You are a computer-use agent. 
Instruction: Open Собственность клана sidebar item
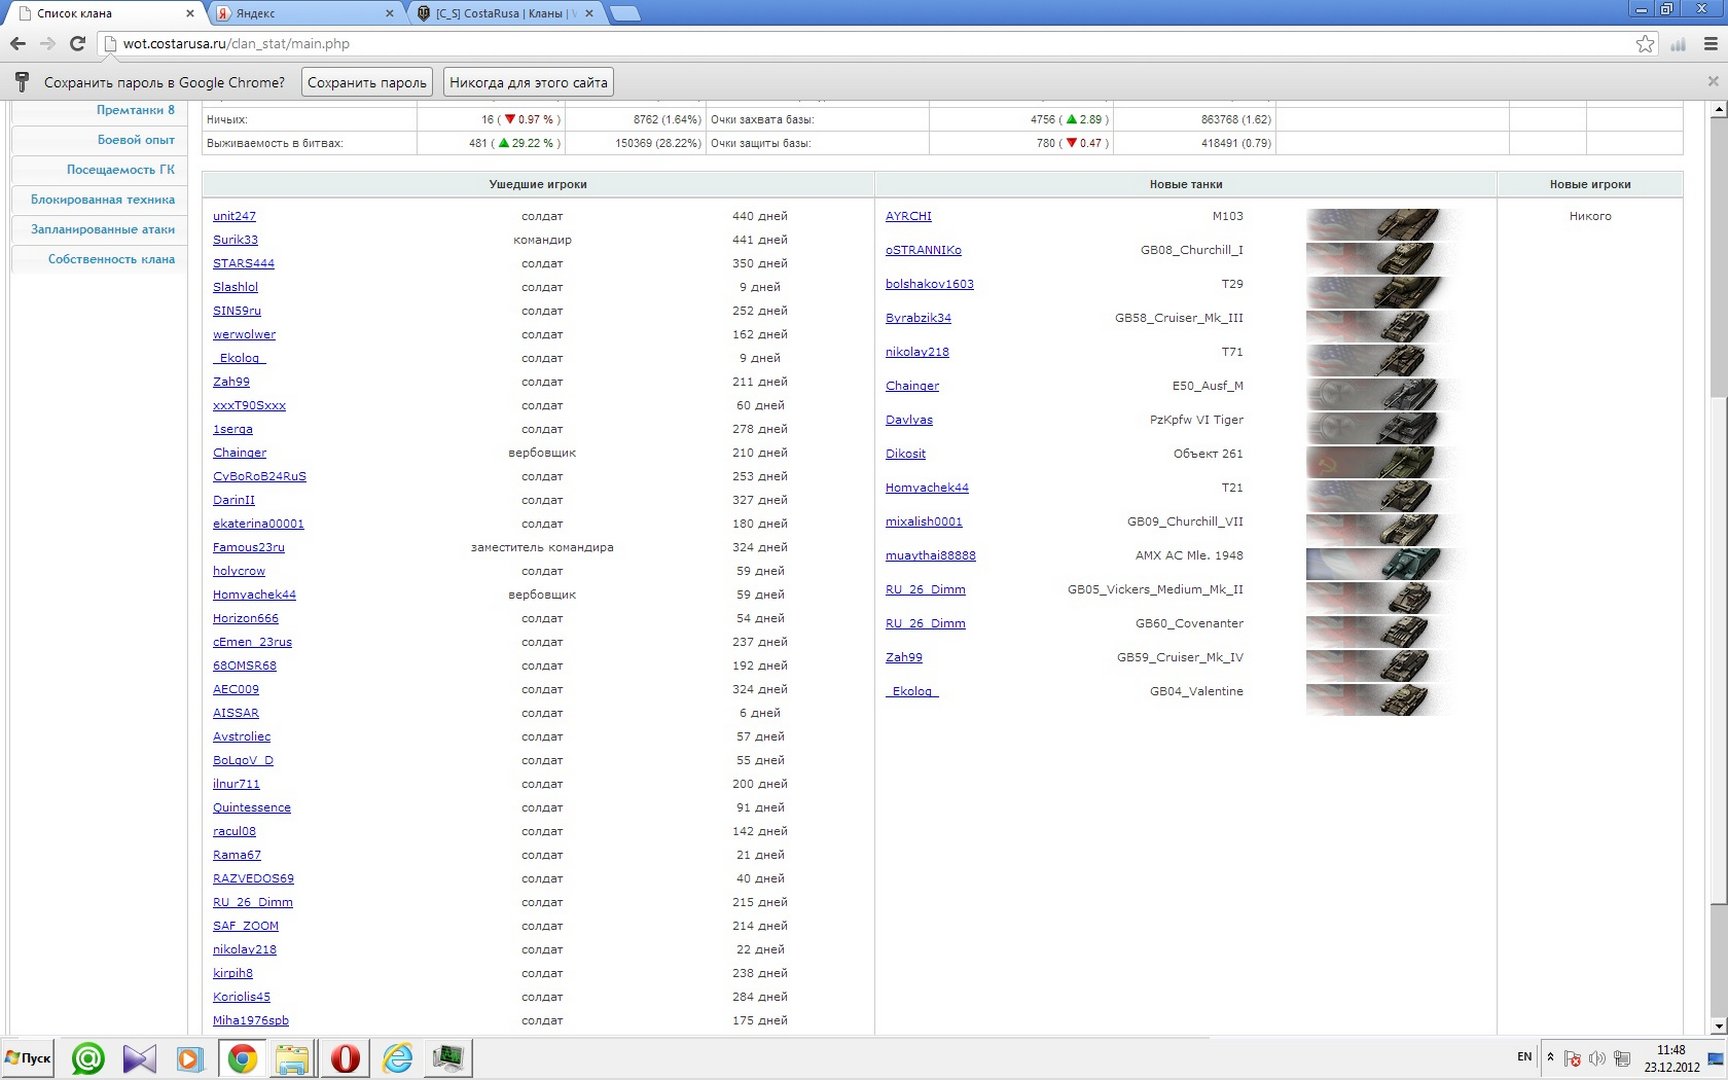(x=111, y=259)
